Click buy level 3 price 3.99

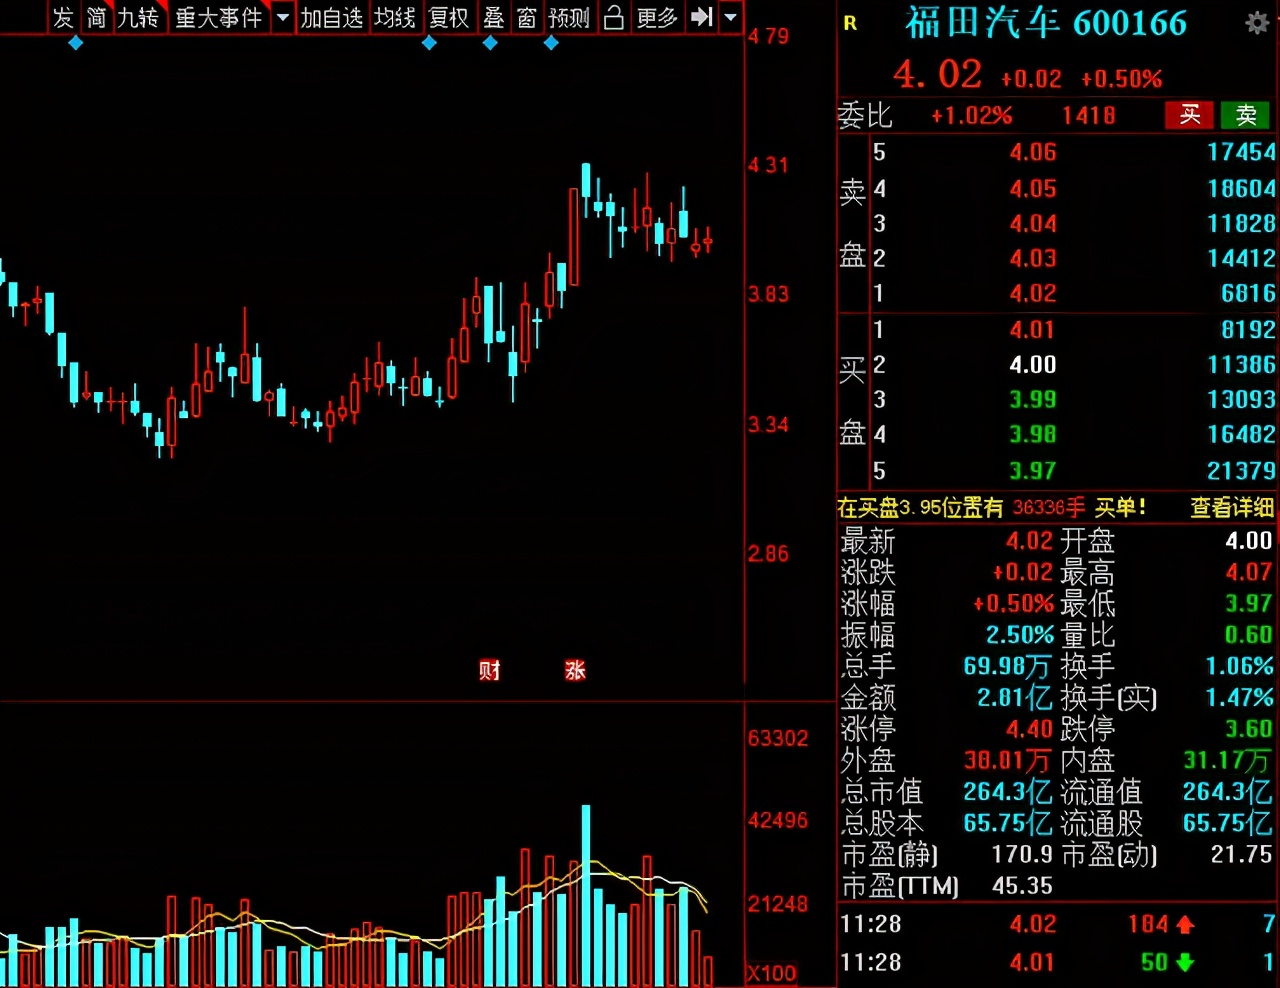click(1033, 399)
